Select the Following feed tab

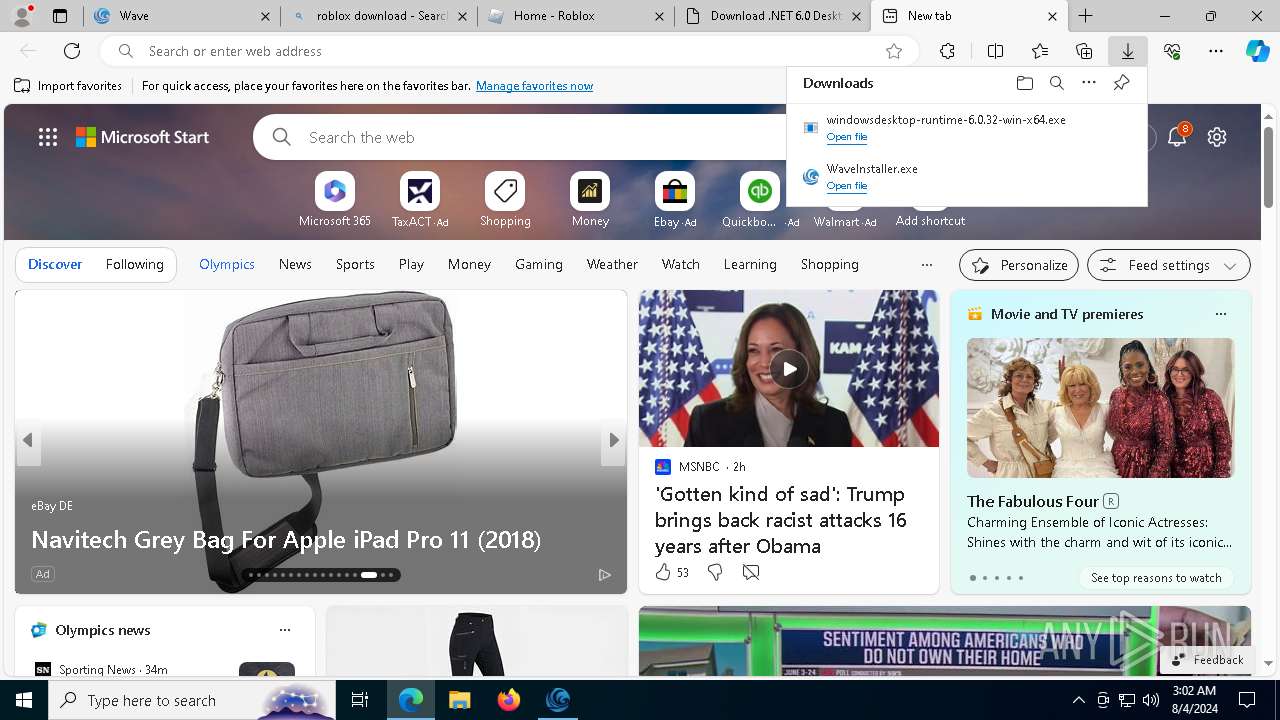134,264
